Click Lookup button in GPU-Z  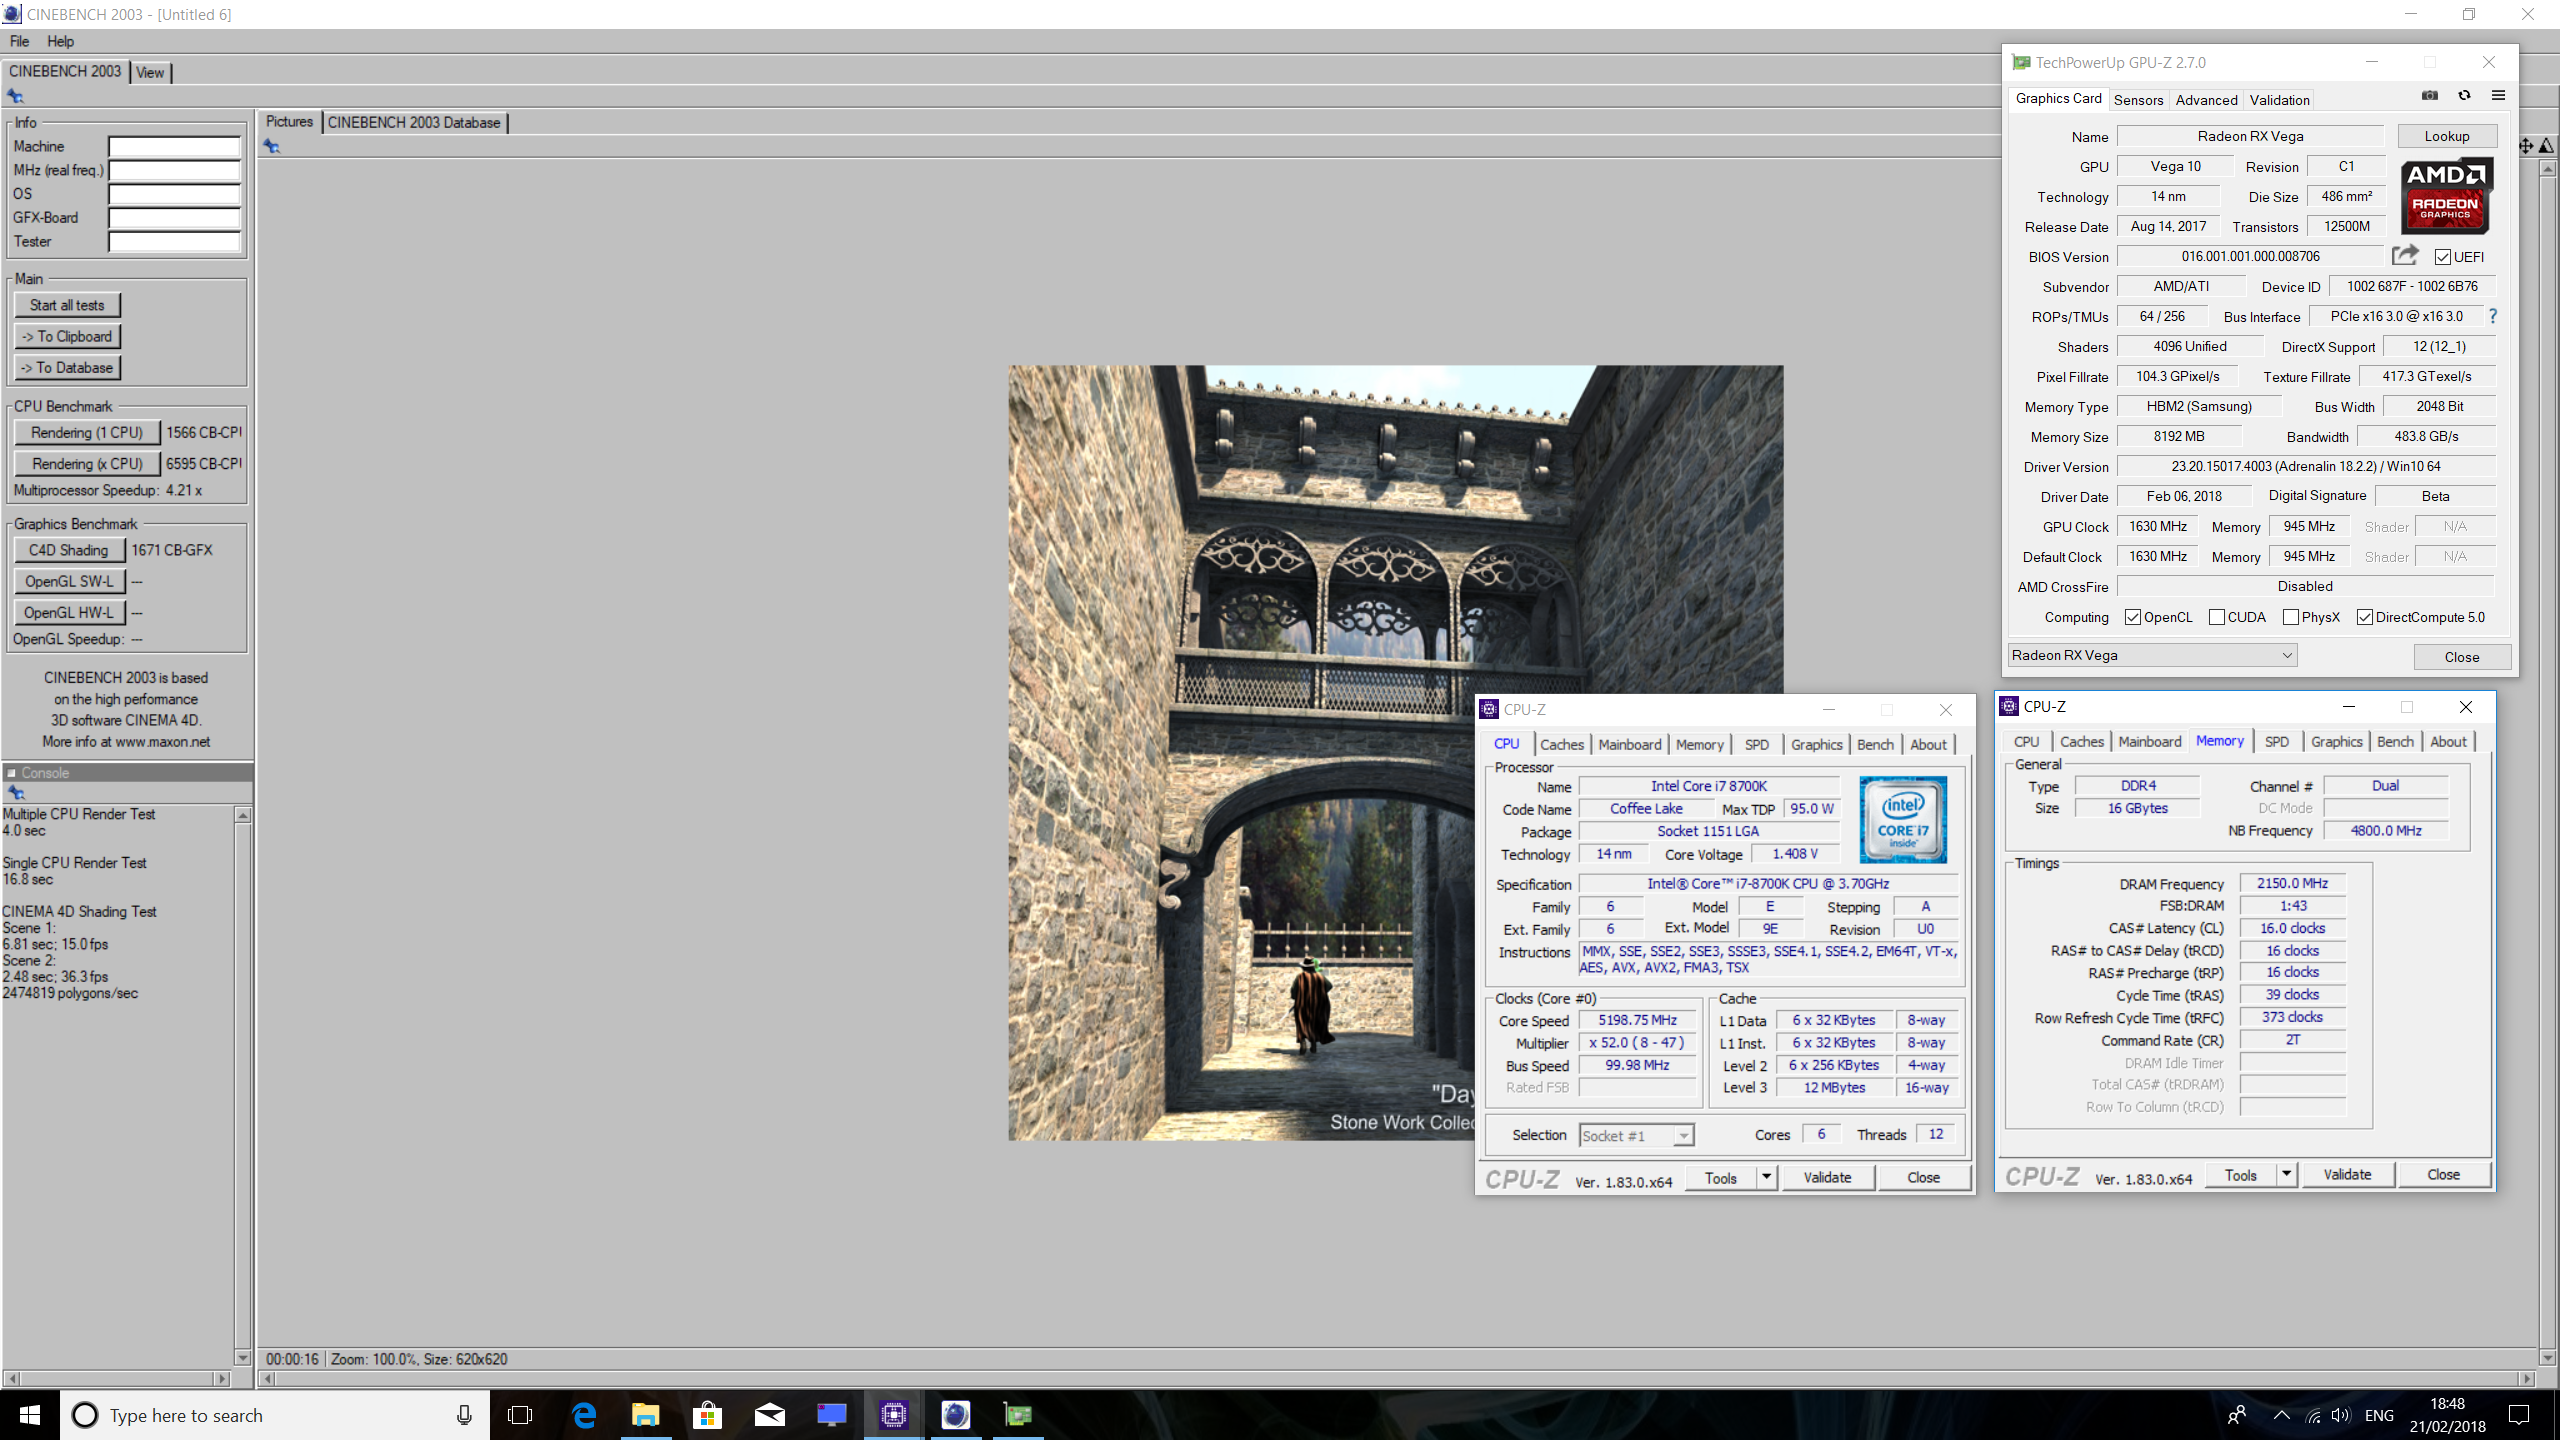pyautogui.click(x=2446, y=136)
